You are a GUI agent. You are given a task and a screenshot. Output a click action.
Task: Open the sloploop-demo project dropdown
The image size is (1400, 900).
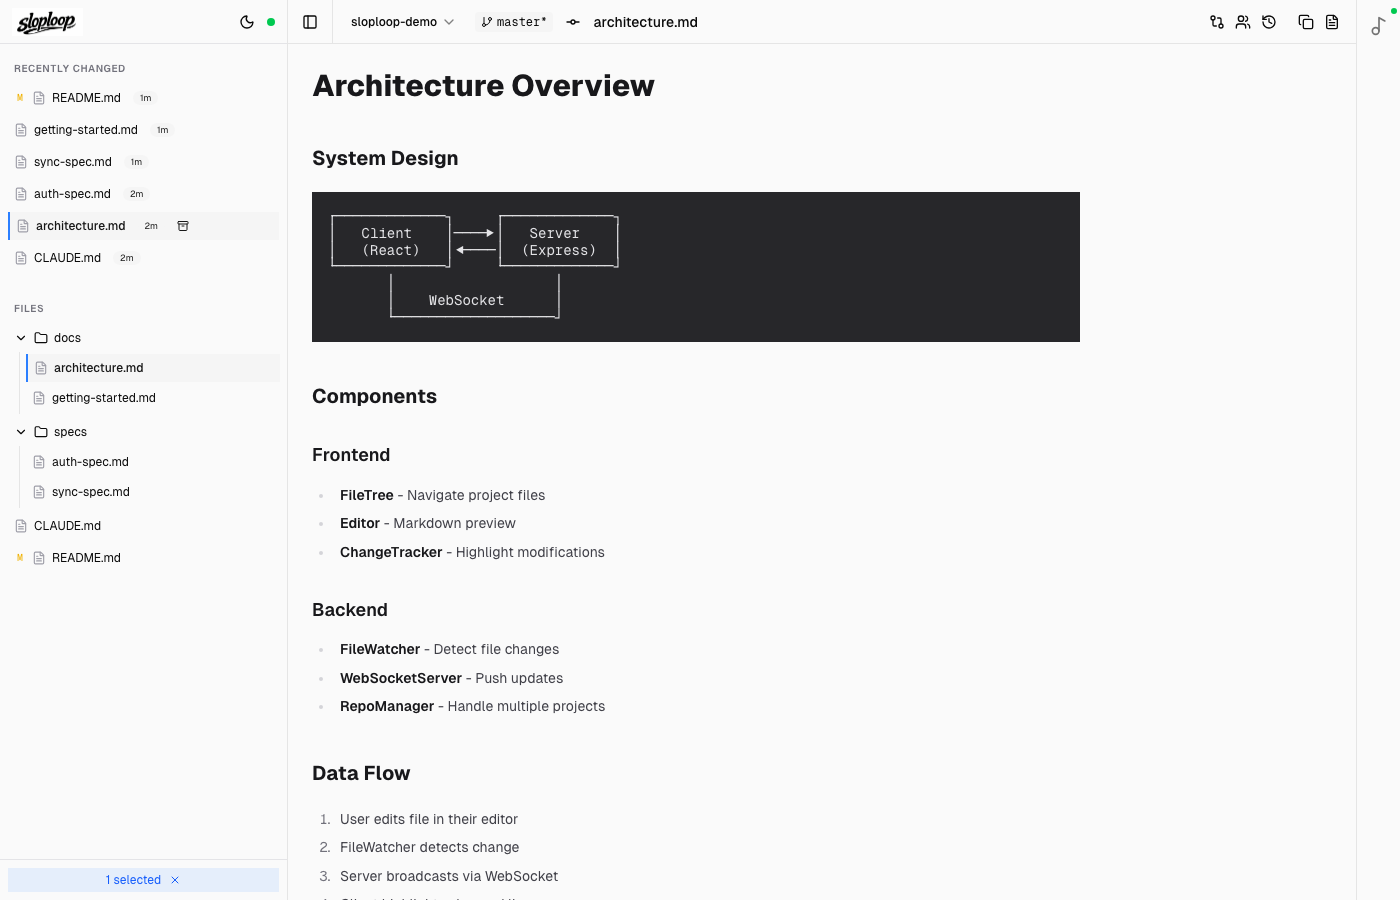(401, 21)
